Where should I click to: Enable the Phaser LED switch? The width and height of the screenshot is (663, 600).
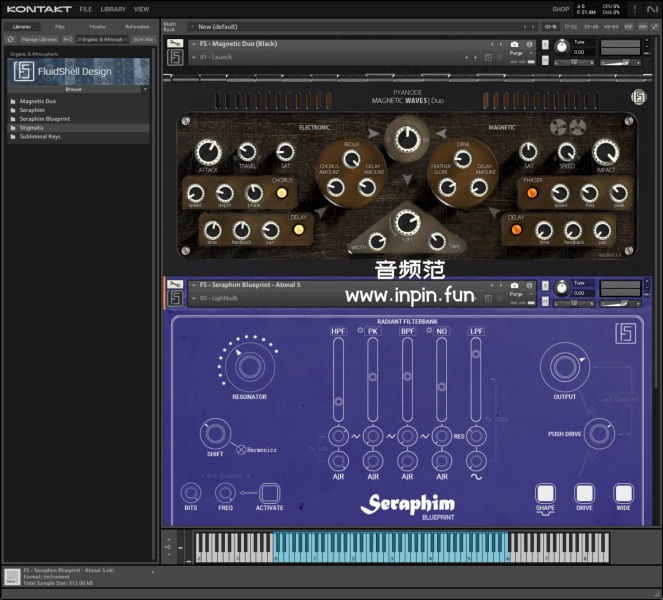point(532,193)
